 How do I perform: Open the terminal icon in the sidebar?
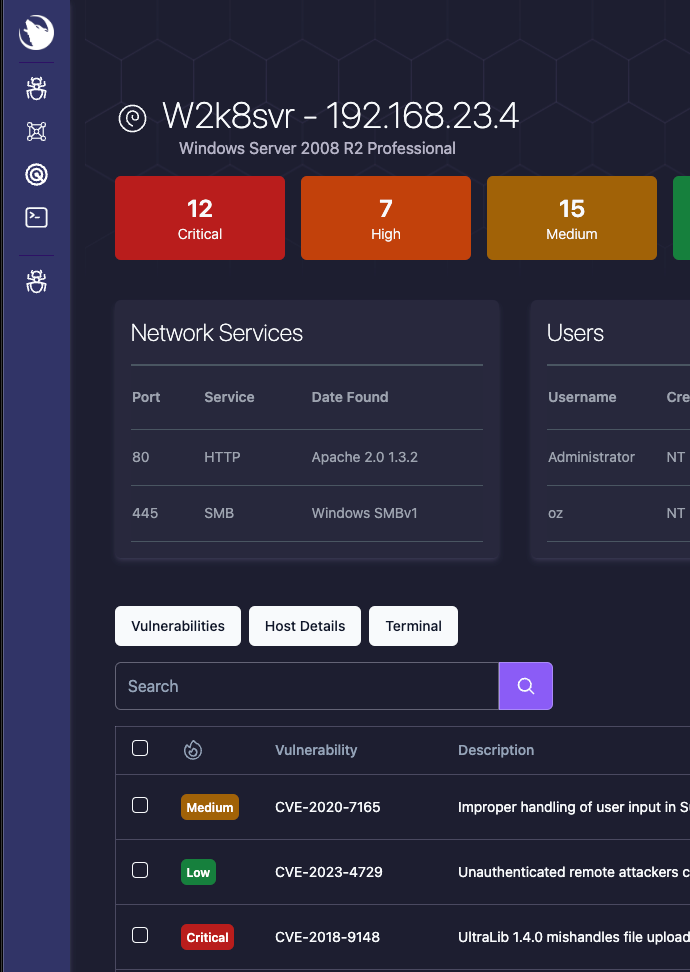click(36, 218)
